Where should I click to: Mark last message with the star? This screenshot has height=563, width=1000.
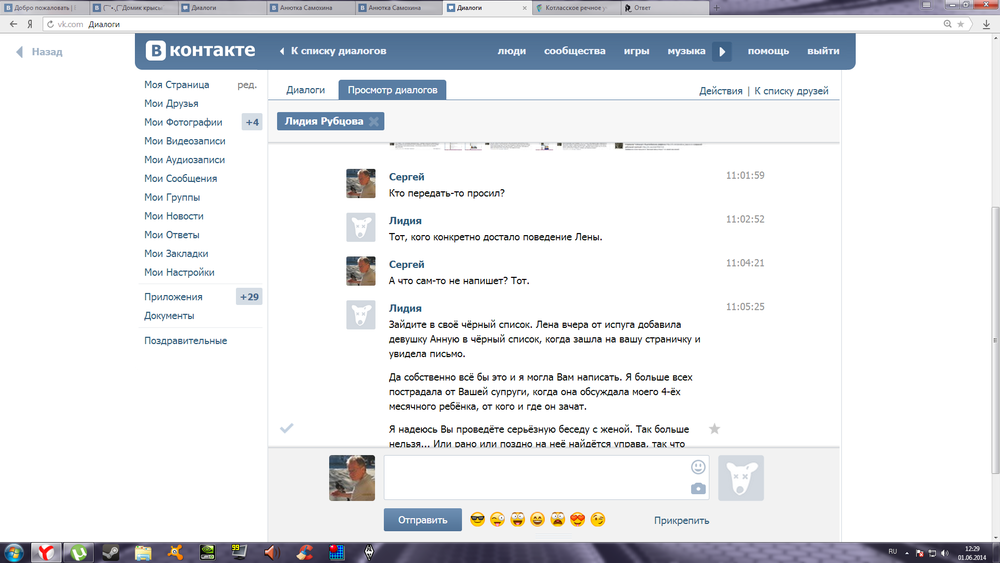coord(714,428)
